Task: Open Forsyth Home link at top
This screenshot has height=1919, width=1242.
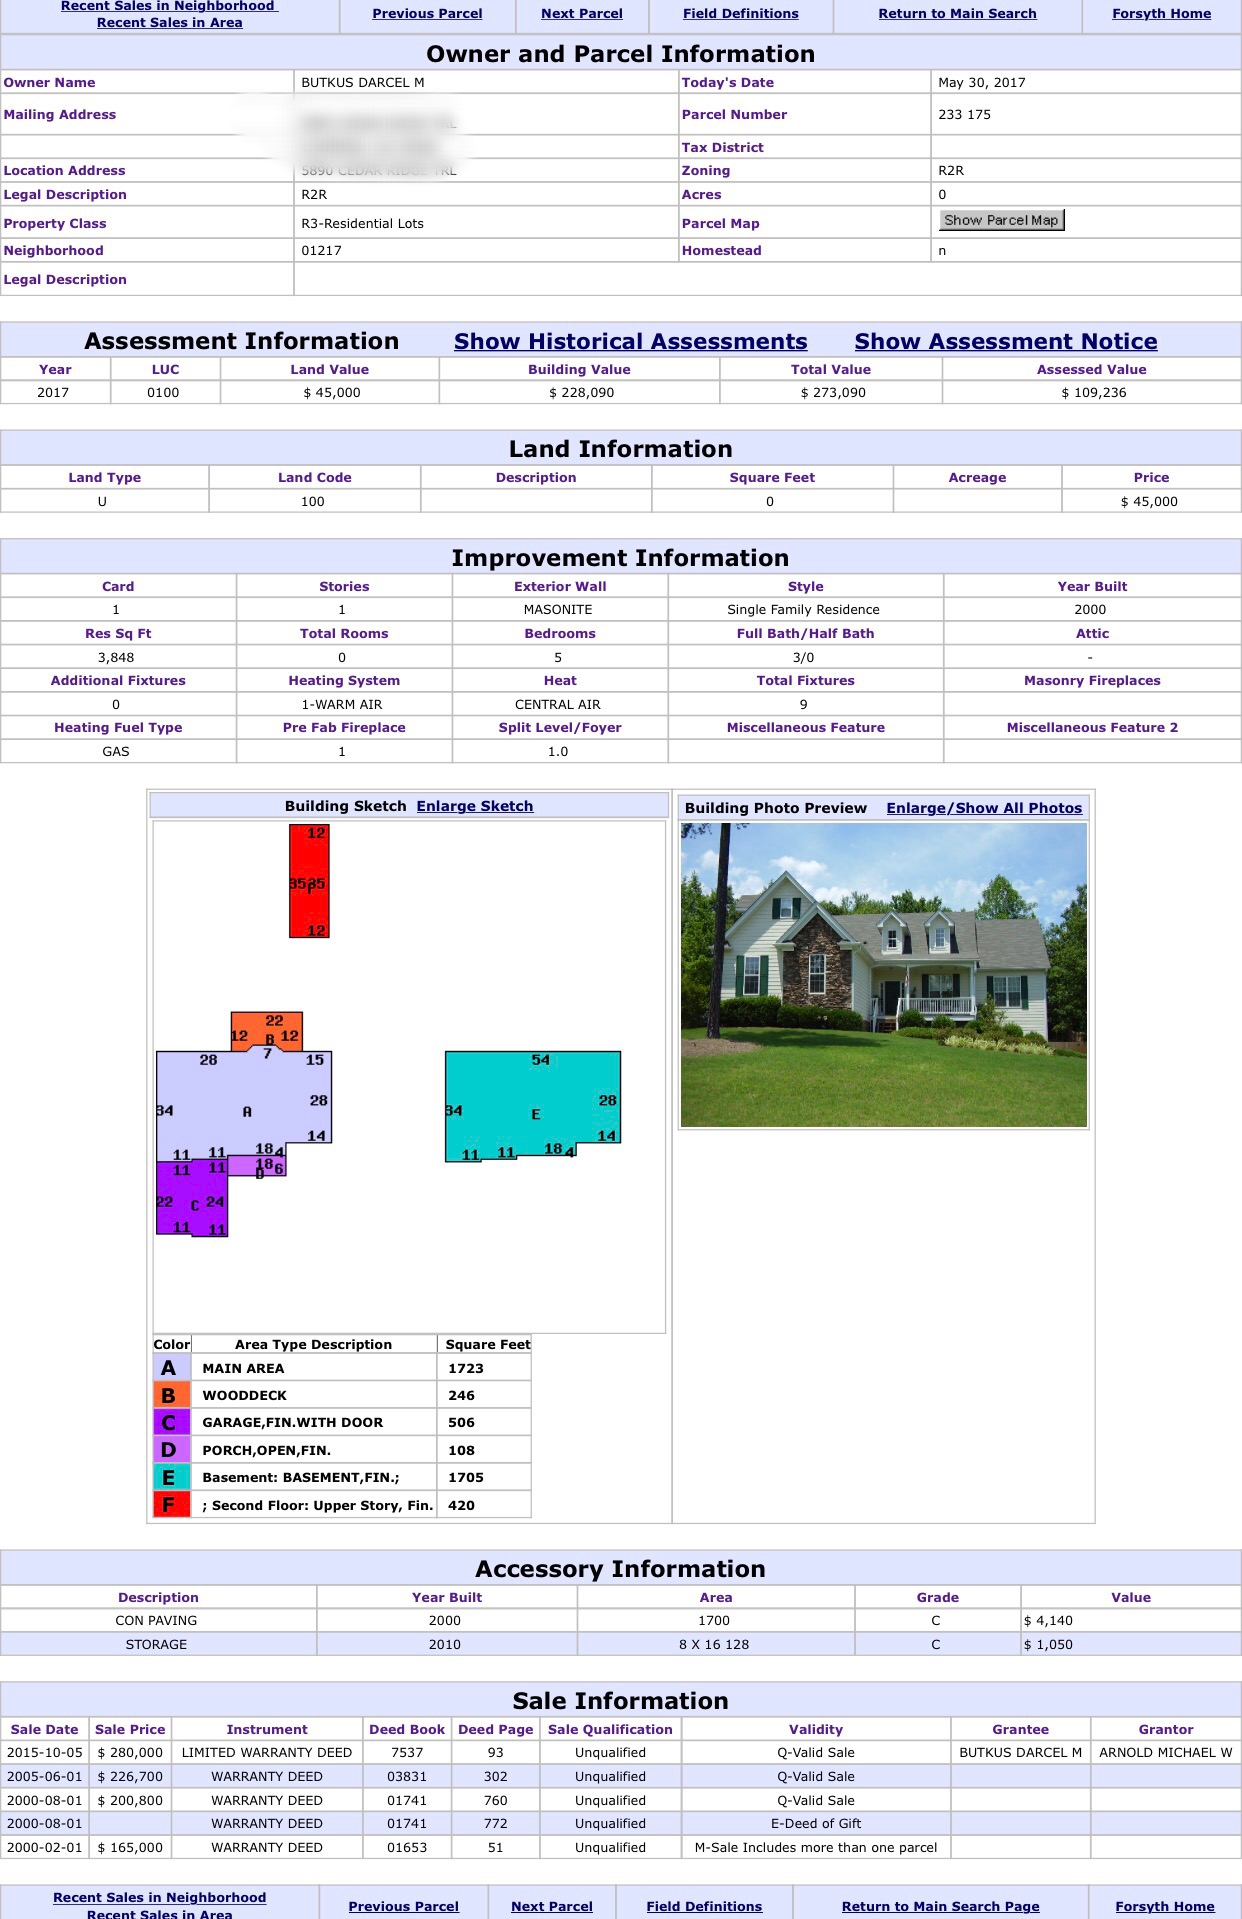Action: coord(1161,14)
